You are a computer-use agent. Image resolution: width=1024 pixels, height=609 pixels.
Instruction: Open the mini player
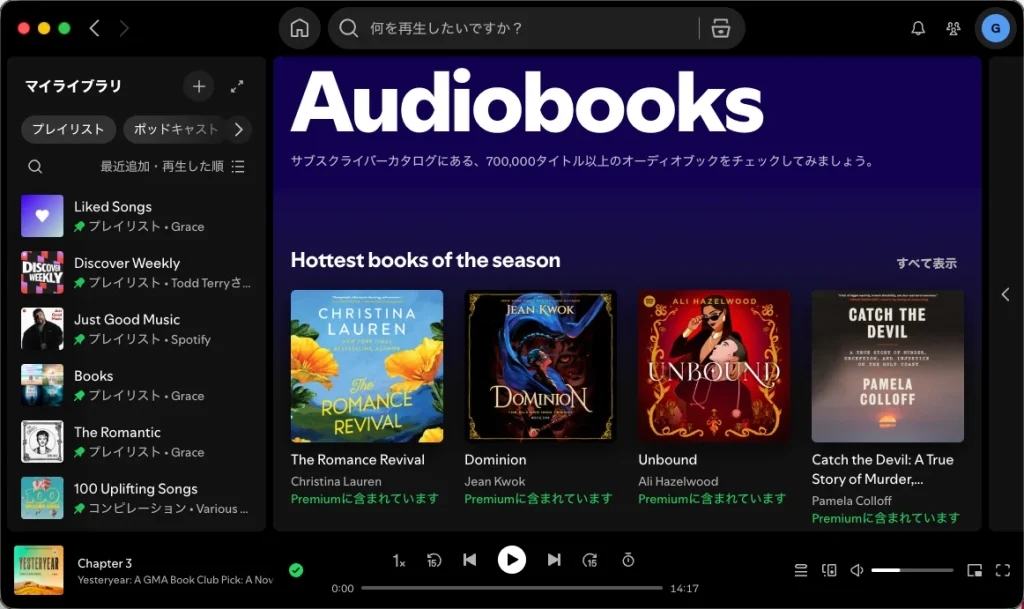[x=974, y=570]
